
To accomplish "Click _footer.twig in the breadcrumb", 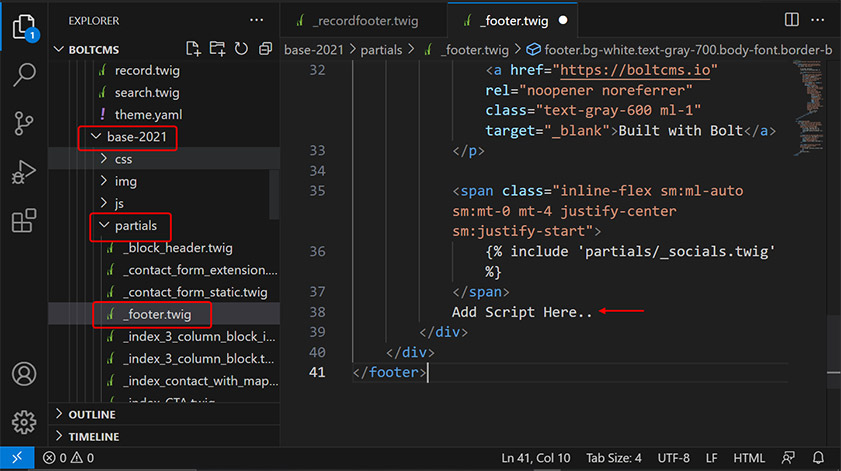I will tap(475, 50).
